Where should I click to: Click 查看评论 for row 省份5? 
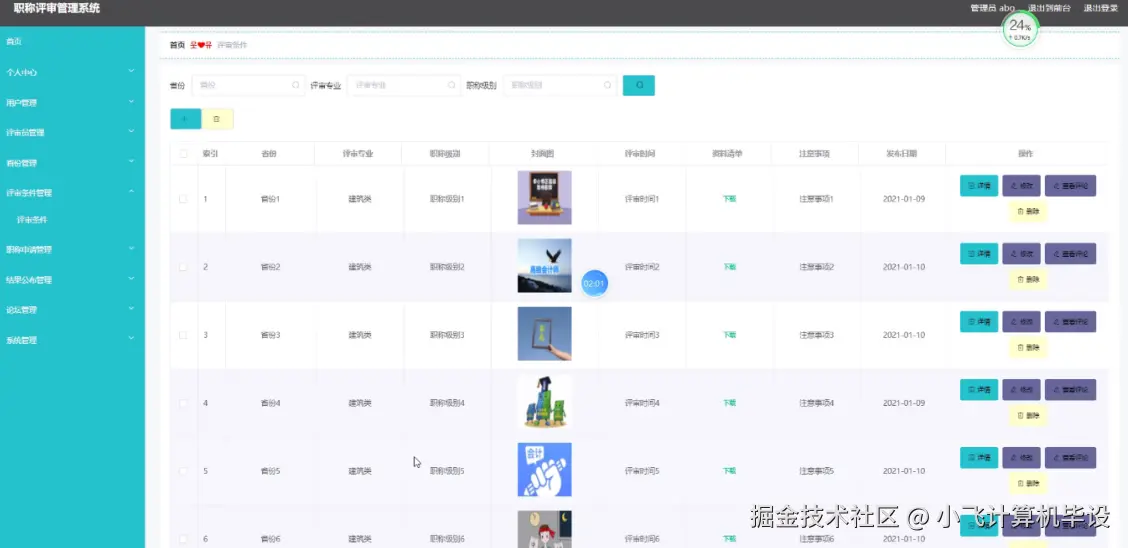(x=1070, y=457)
